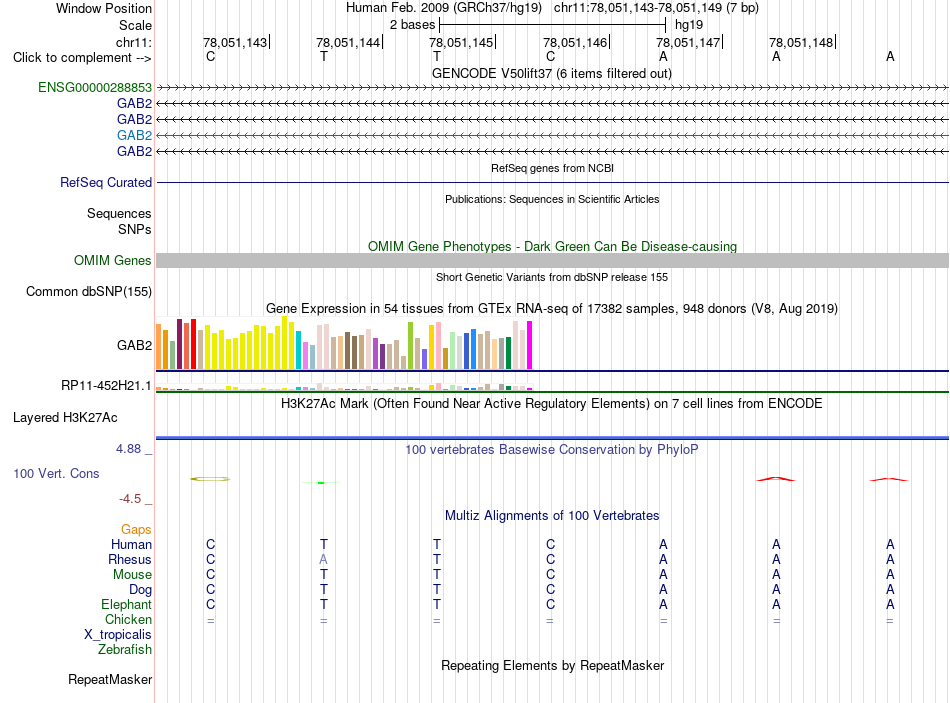This screenshot has height=703, width=950.
Task: Click the RefSeq Curated horizontal track line
Action: point(552,182)
